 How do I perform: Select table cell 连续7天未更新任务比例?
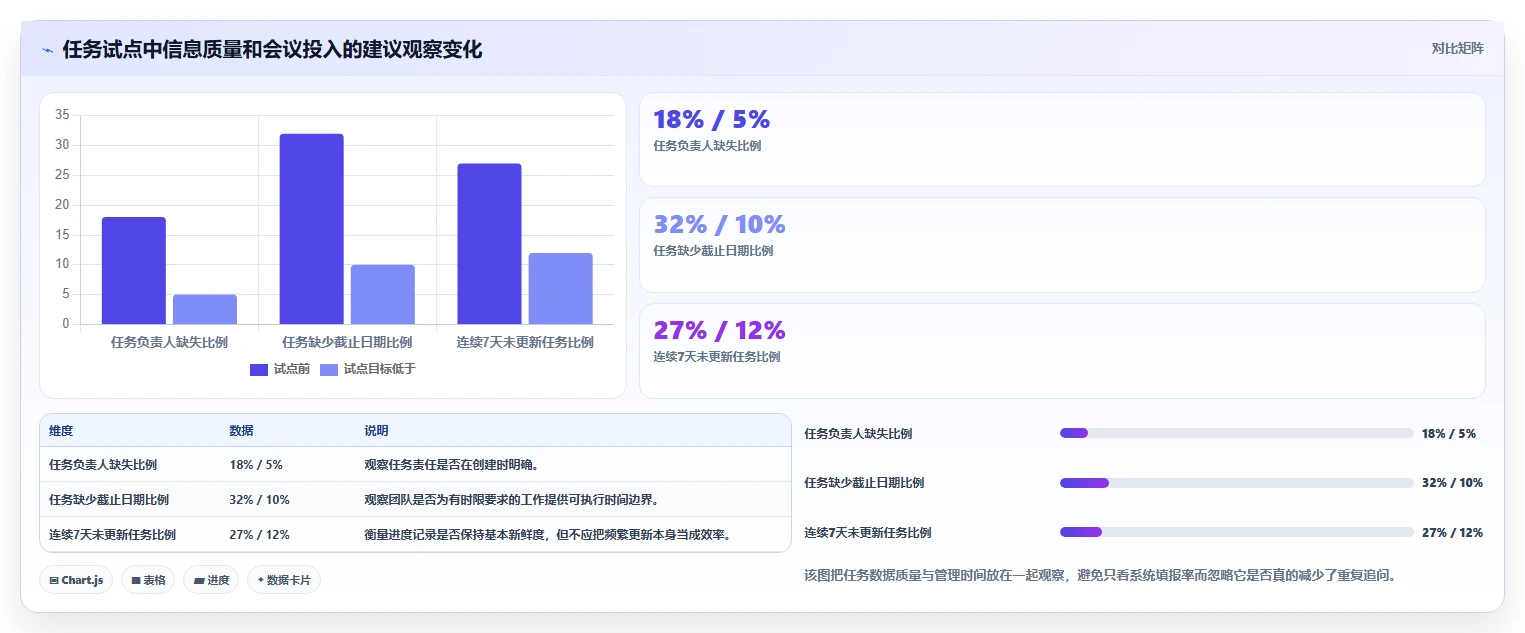pos(112,535)
